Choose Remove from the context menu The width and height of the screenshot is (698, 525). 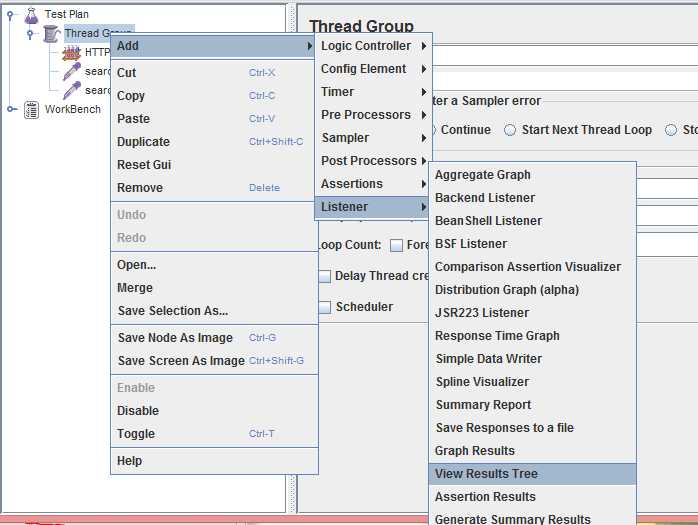point(213,187)
